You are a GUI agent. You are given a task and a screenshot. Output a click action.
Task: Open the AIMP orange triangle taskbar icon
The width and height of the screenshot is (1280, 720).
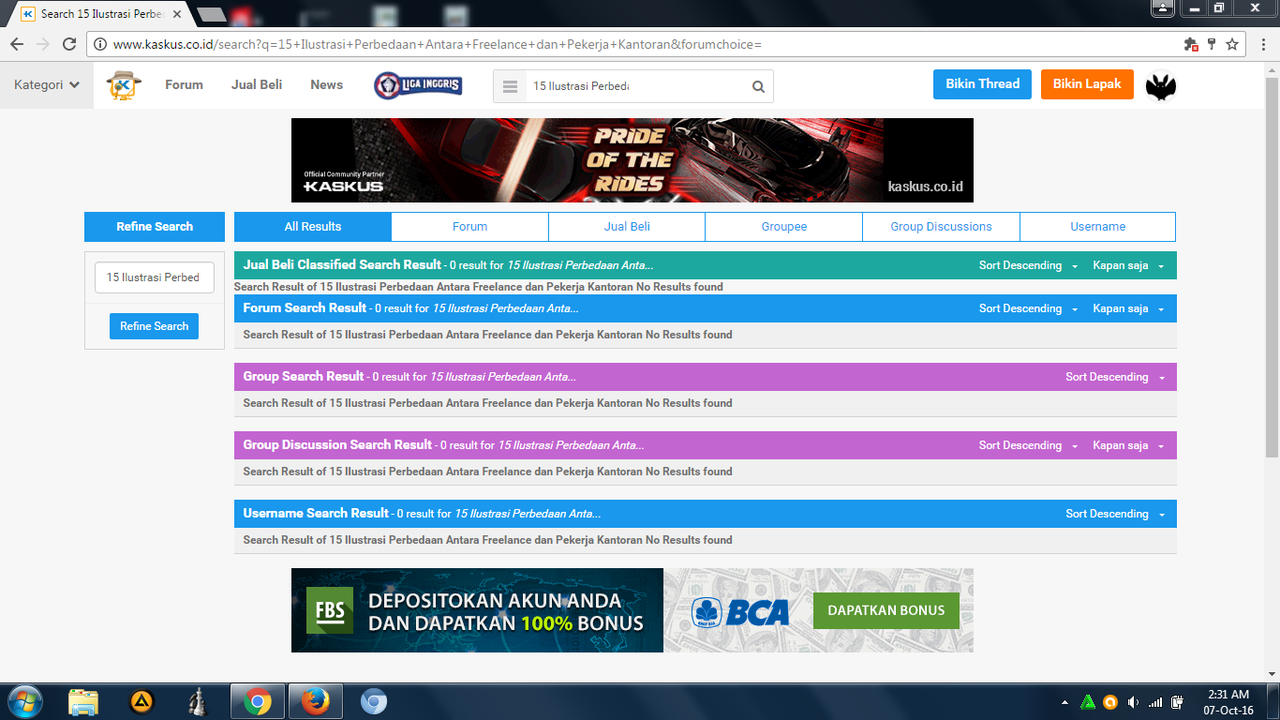pyautogui.click(x=142, y=702)
